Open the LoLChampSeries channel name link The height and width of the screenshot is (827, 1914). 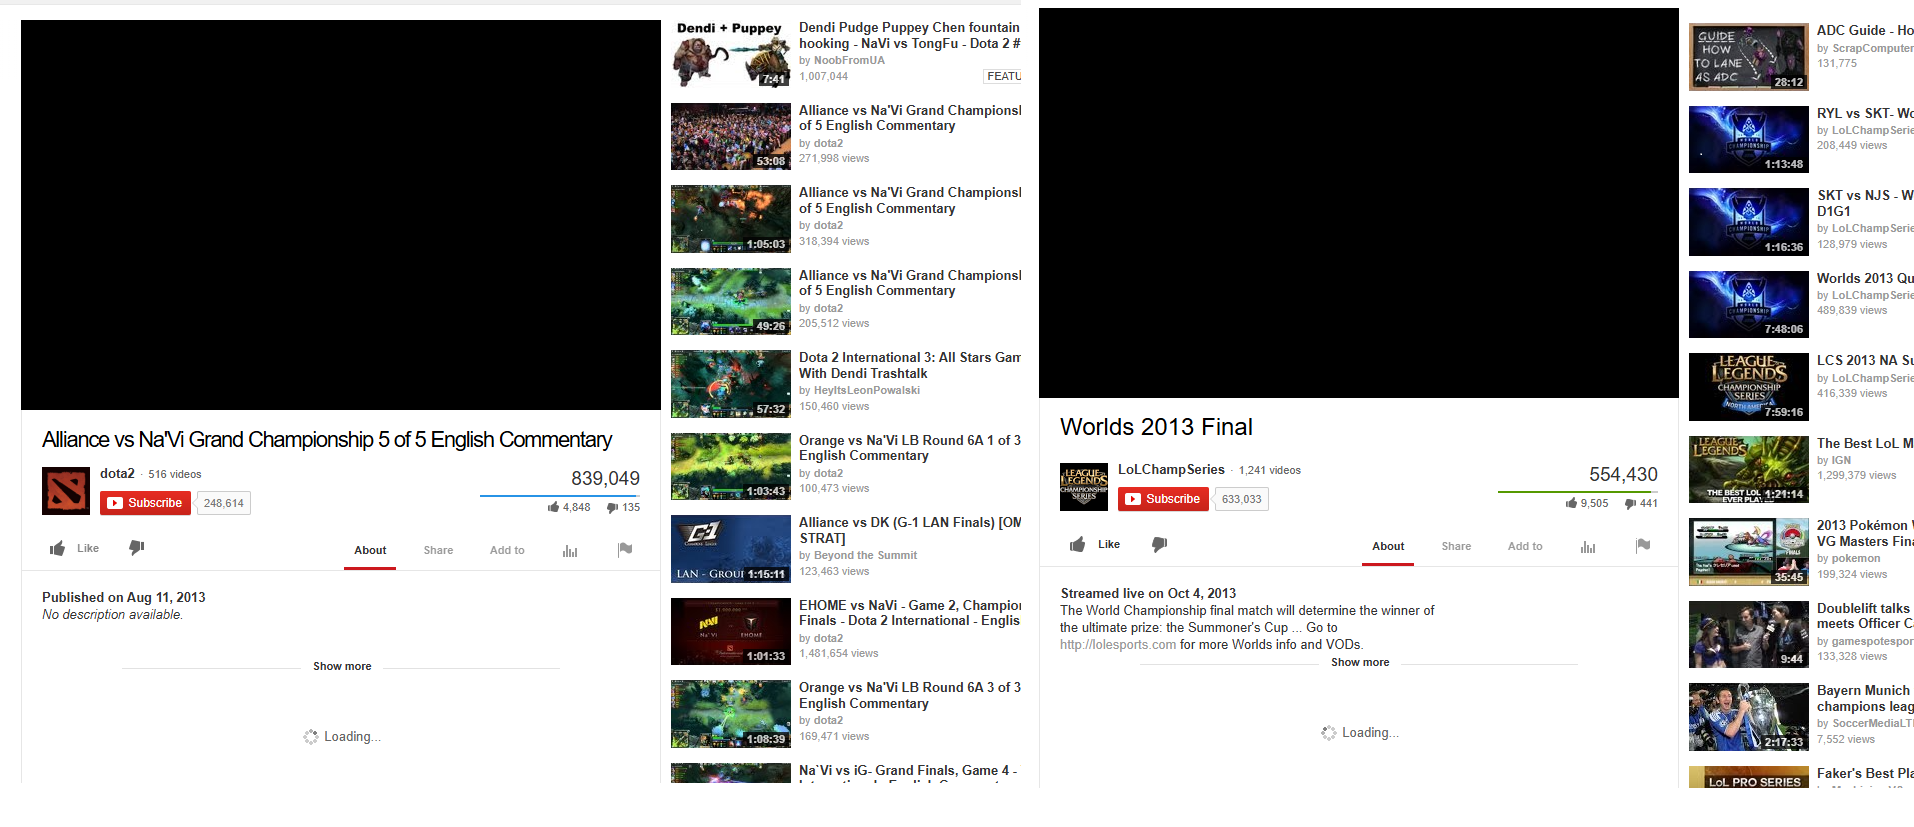click(1171, 469)
